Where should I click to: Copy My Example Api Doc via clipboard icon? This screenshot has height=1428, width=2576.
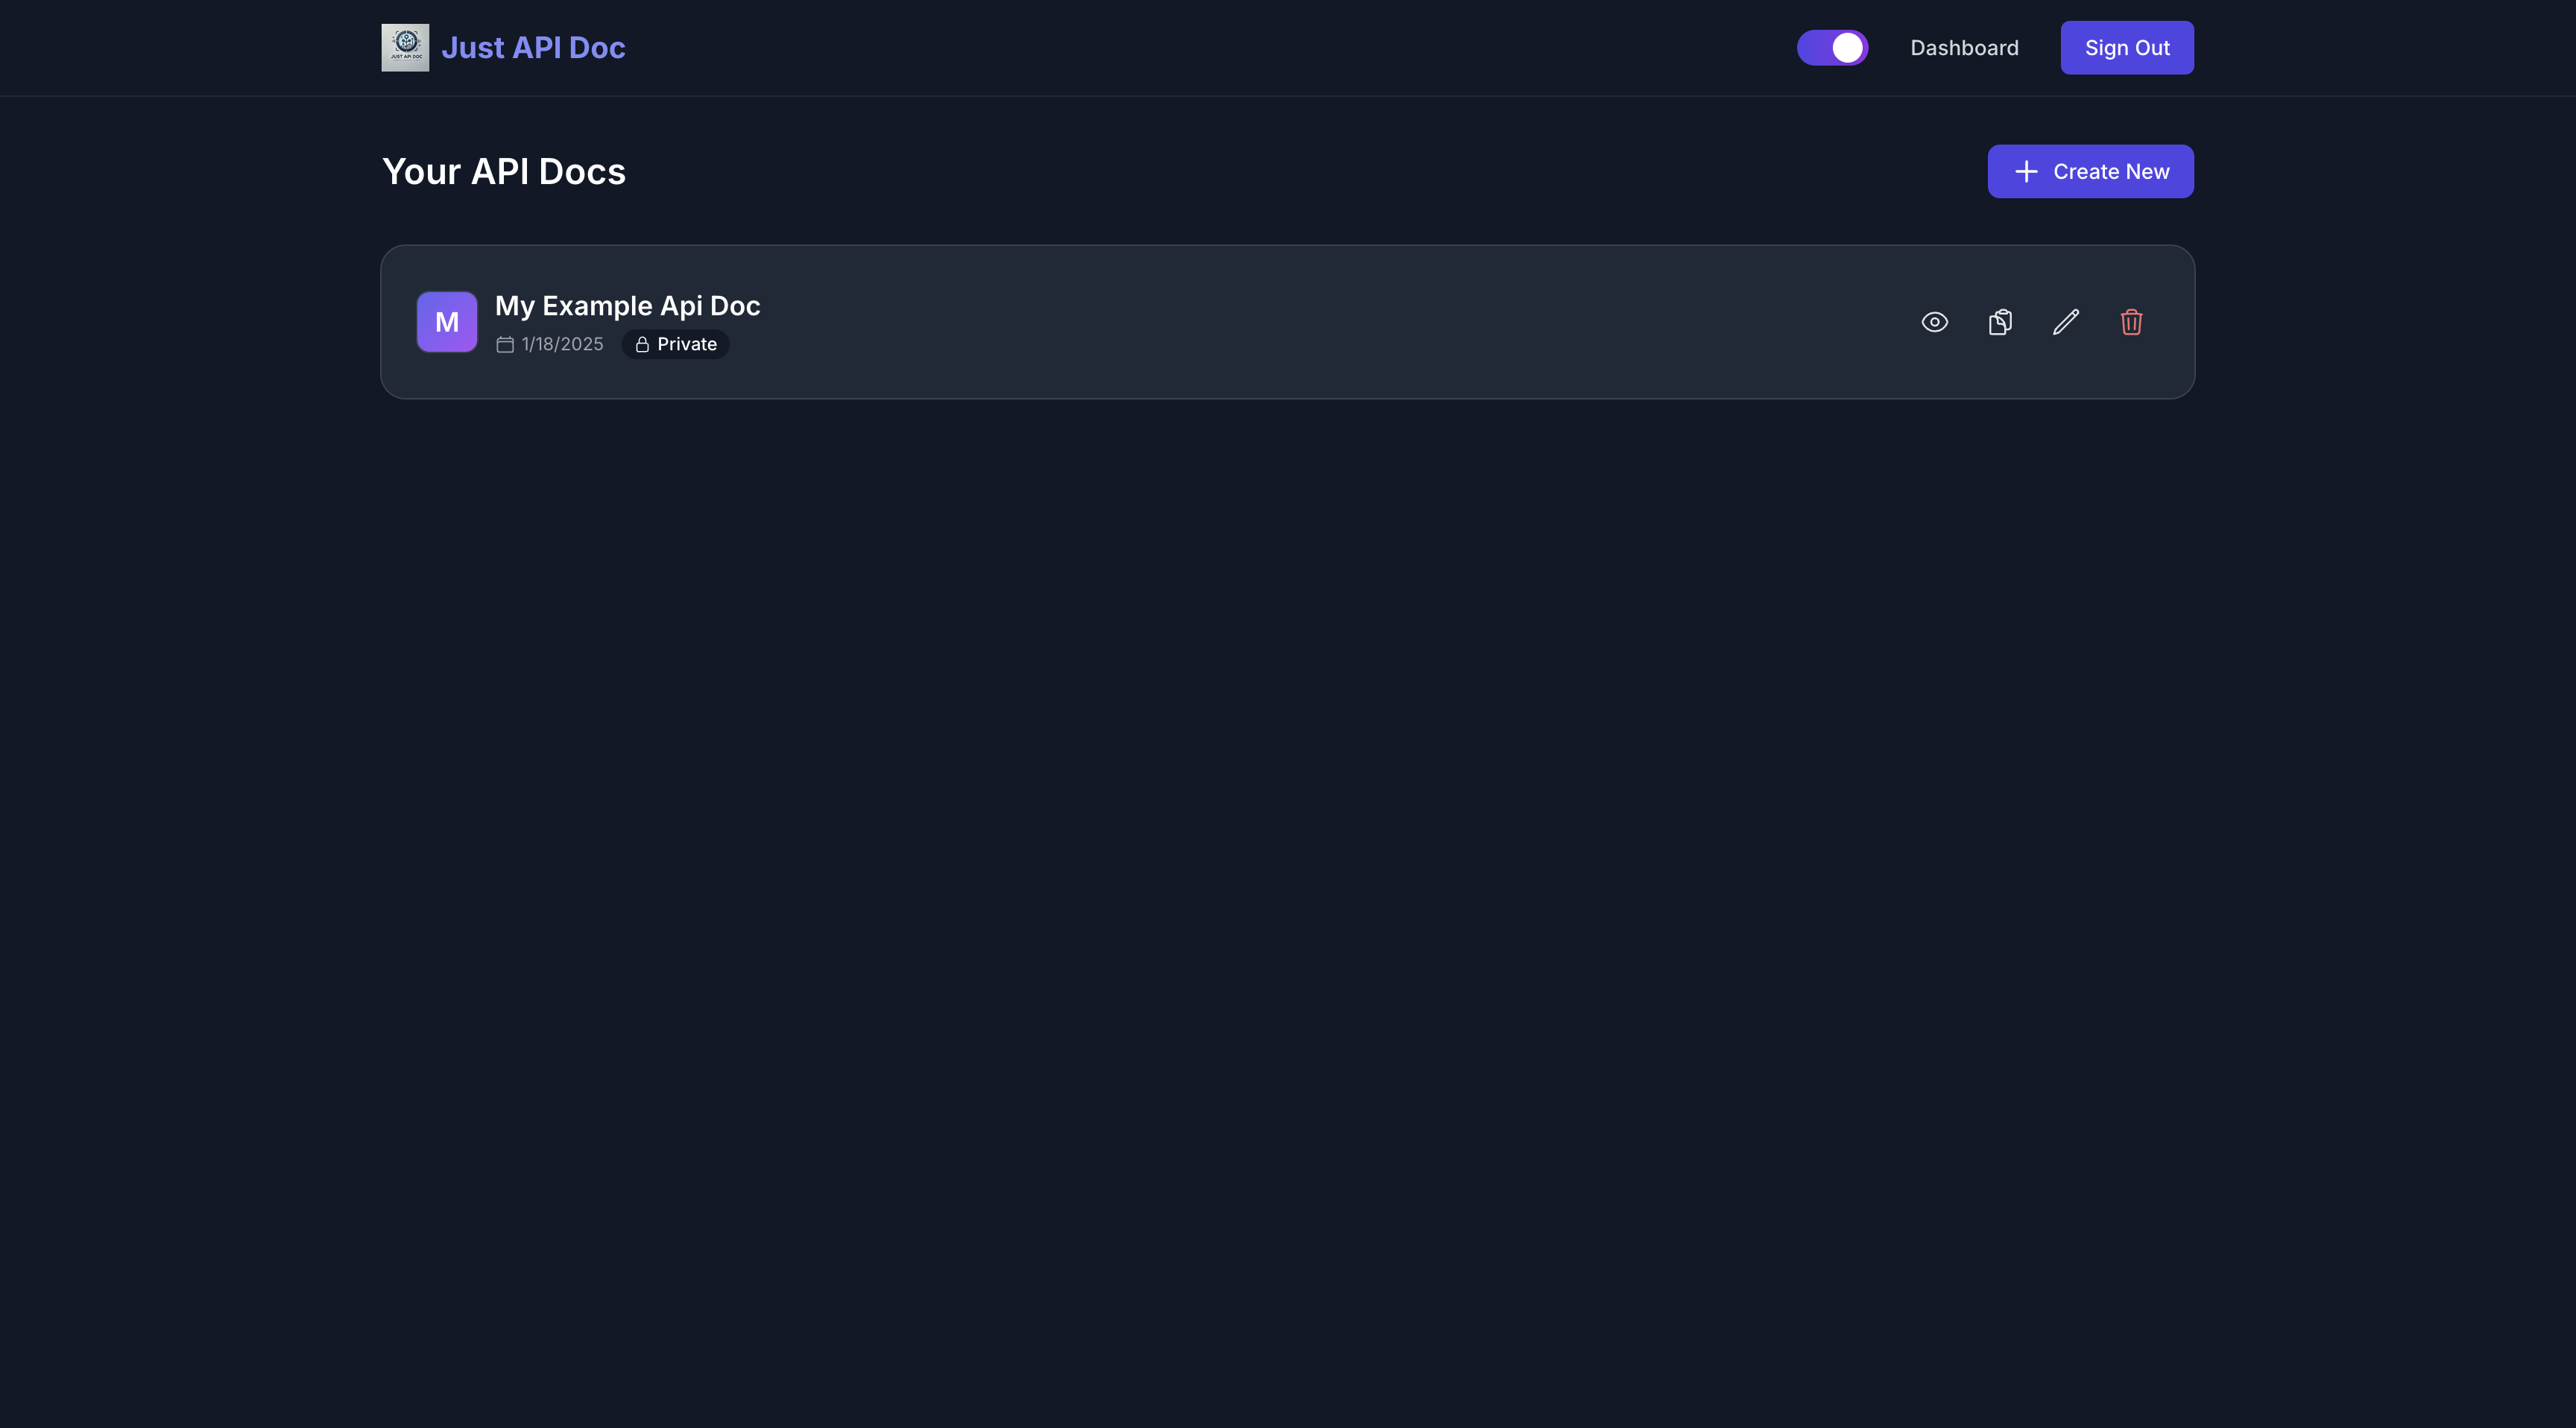(x=2000, y=322)
